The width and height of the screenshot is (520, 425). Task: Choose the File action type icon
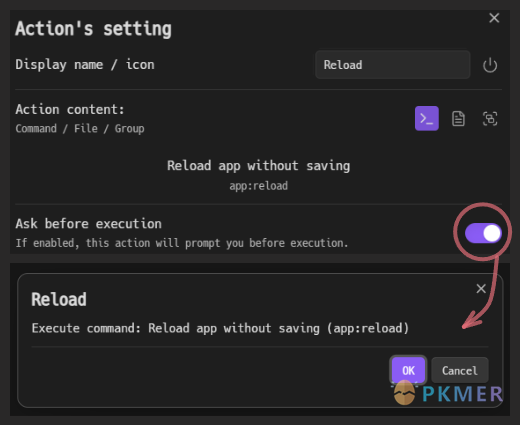458,119
